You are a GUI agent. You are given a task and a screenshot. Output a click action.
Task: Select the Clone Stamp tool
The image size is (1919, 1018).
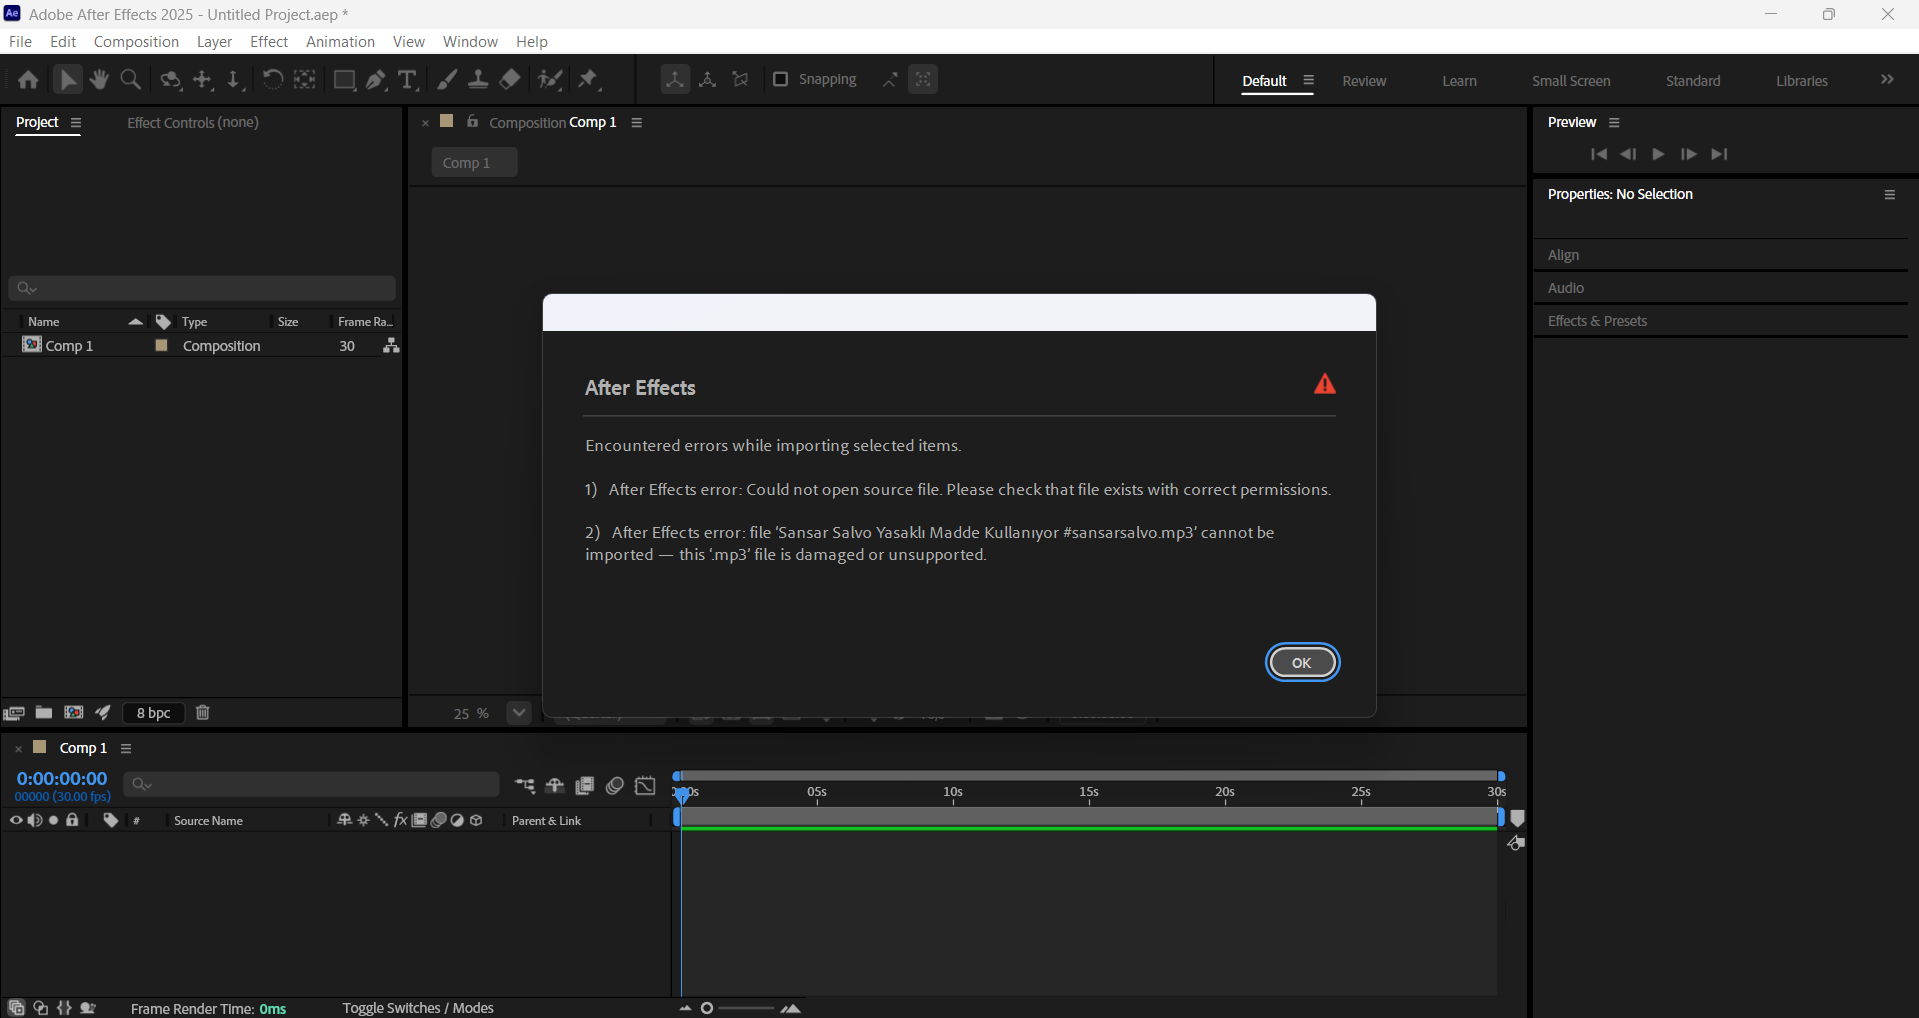[x=478, y=80]
